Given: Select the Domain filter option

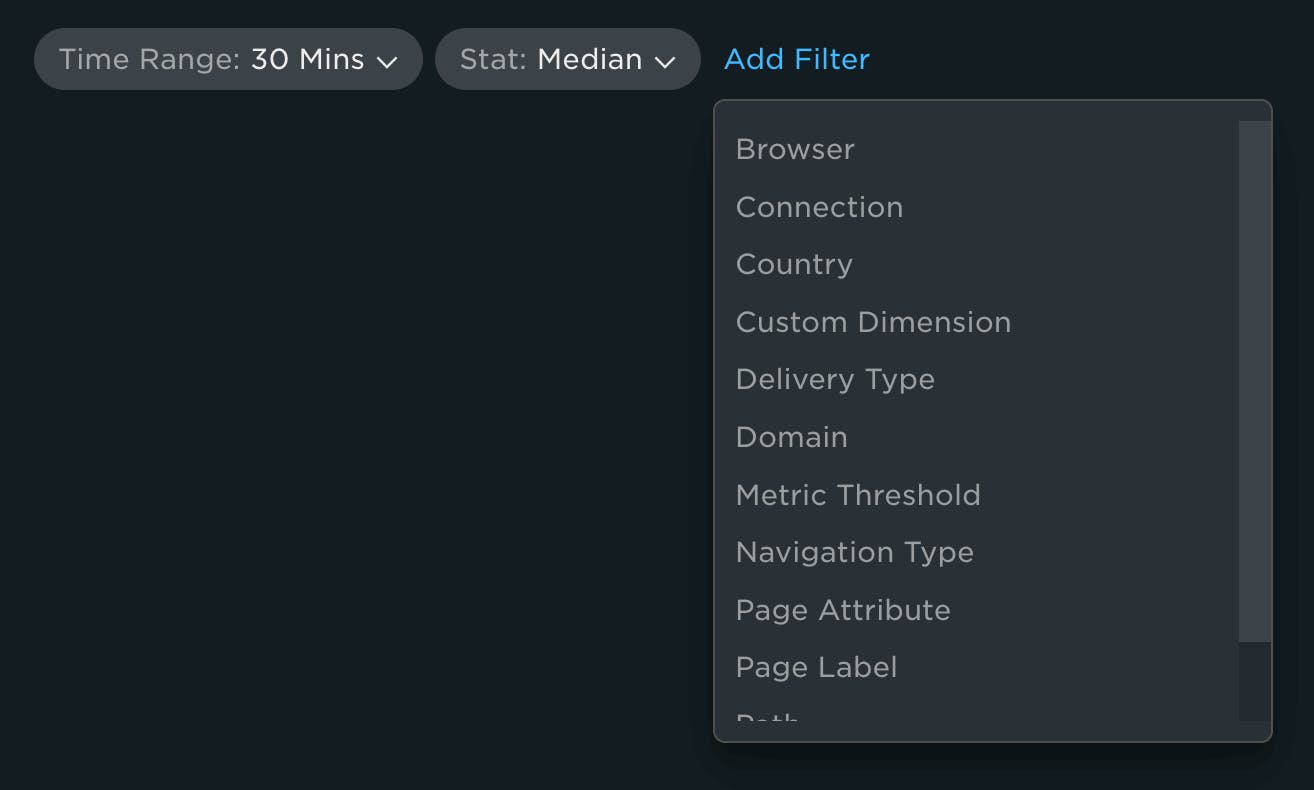Looking at the screenshot, I should point(791,437).
